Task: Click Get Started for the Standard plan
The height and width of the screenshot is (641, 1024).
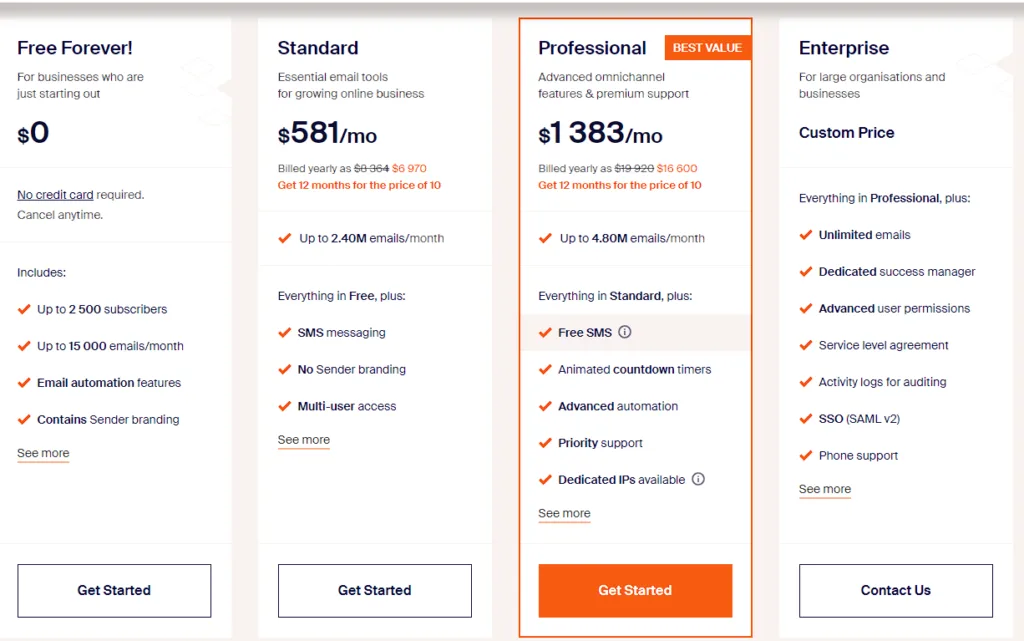Action: click(375, 591)
